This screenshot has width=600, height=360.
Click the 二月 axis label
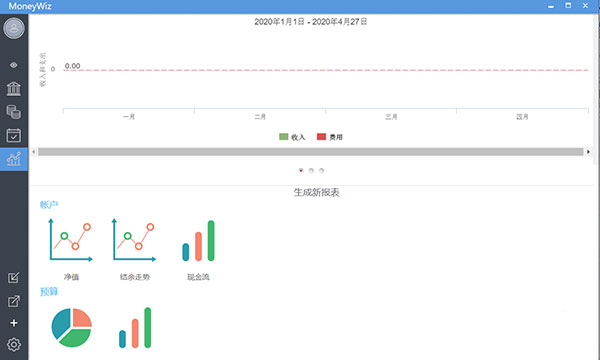click(260, 117)
